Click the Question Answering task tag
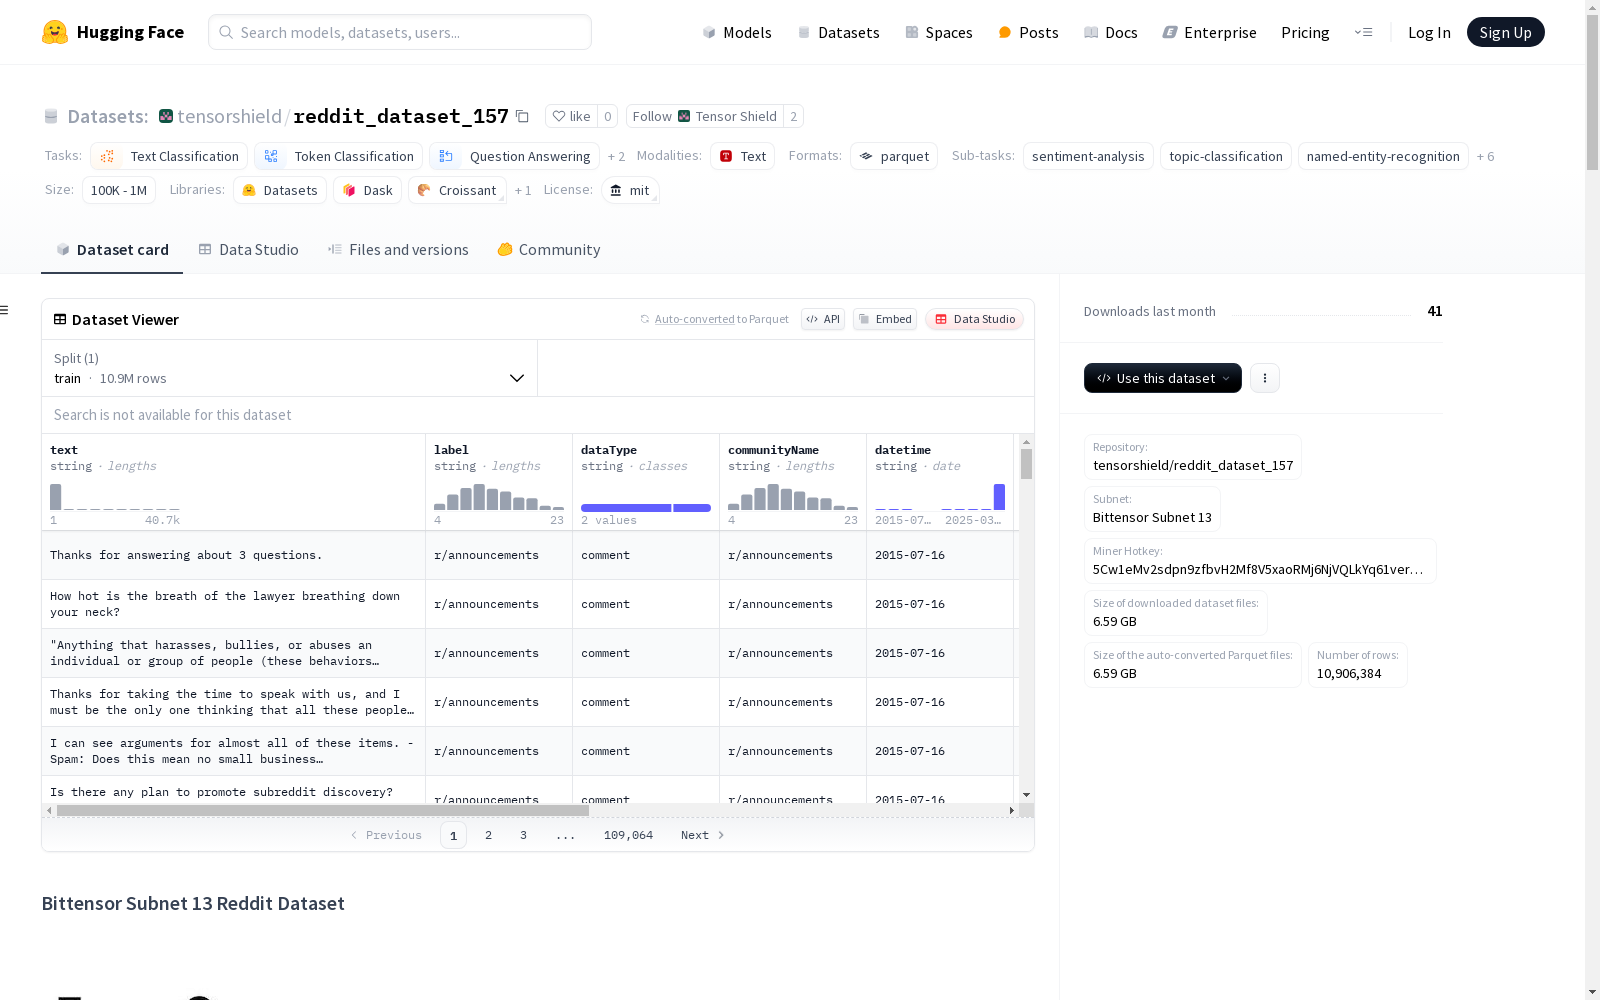The image size is (1600, 1000). click(x=515, y=156)
